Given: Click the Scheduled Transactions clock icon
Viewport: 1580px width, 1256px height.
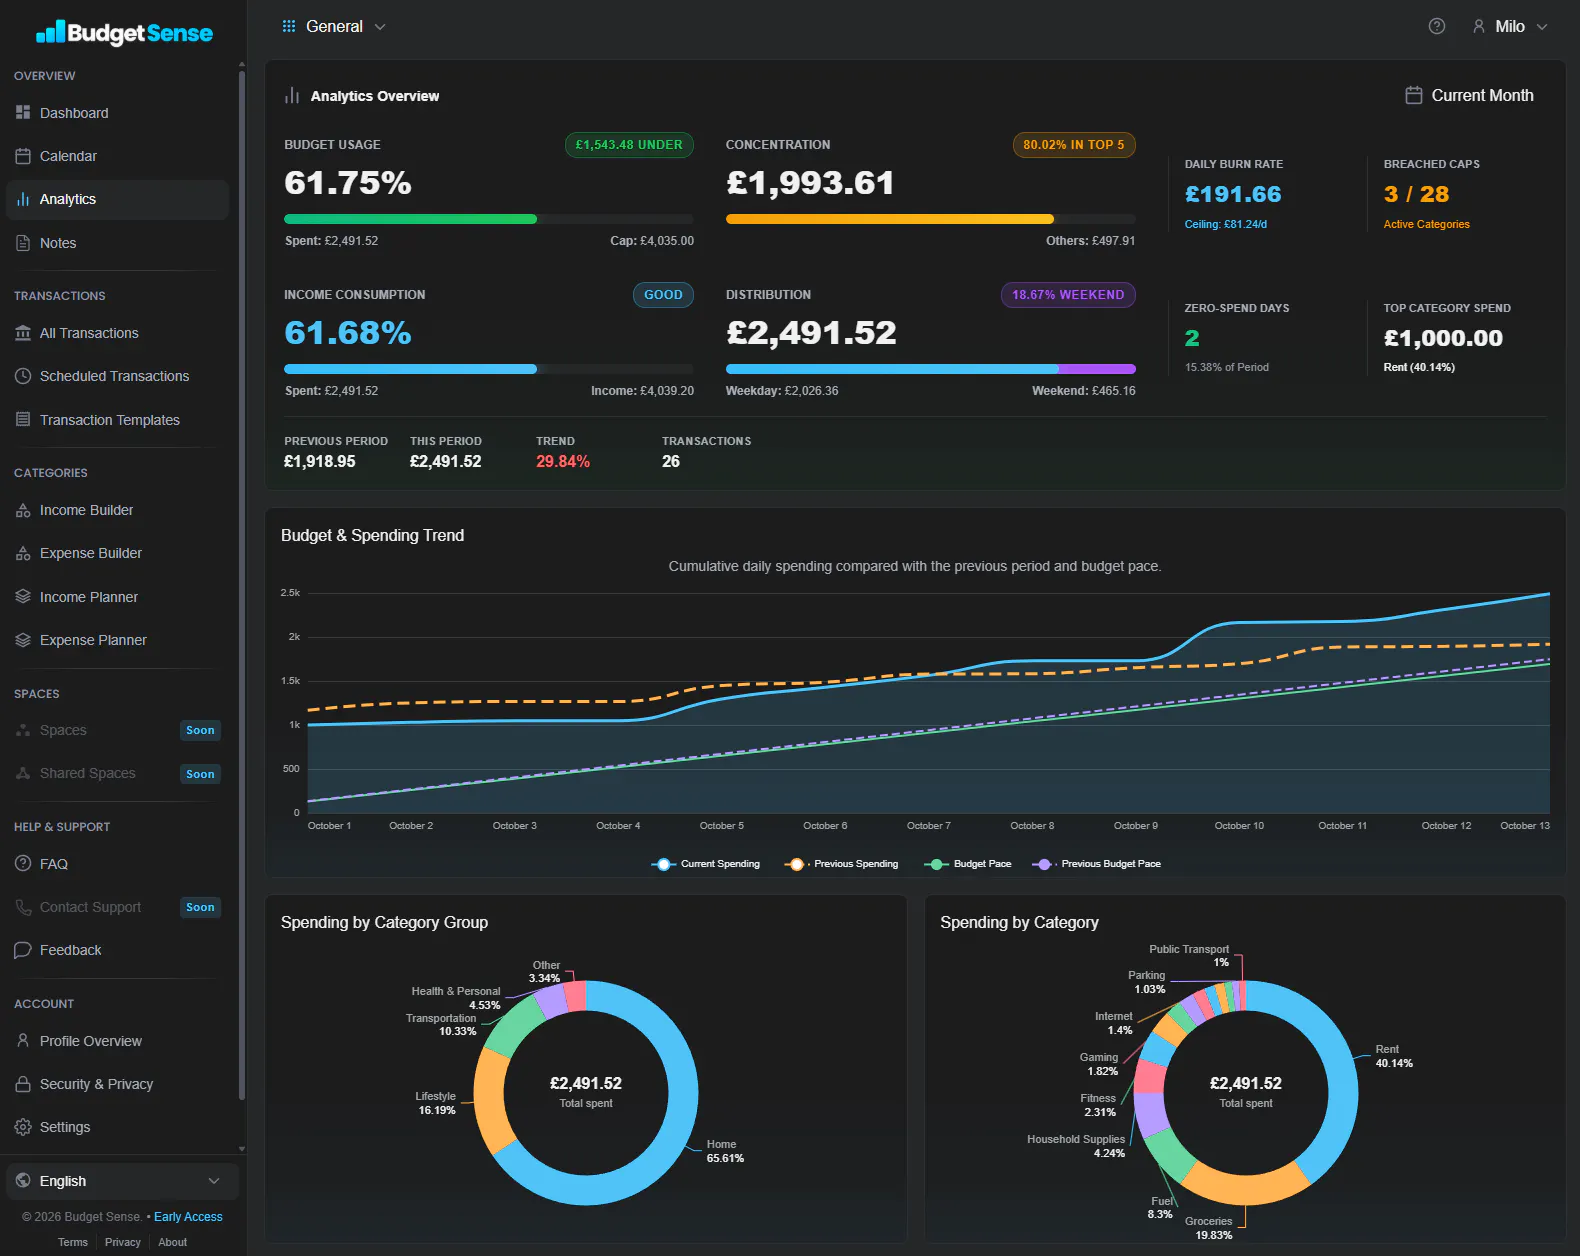Looking at the screenshot, I should click(23, 376).
